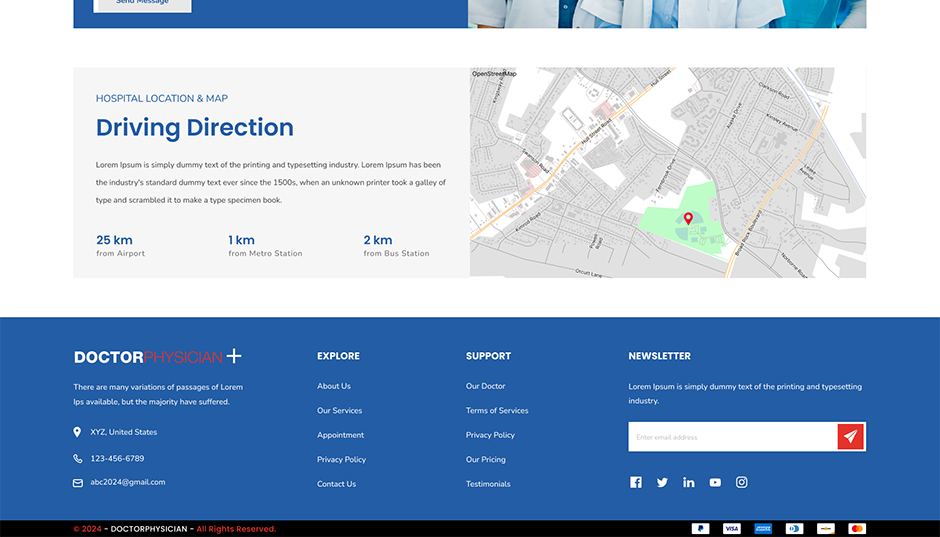Open Terms of Services link
The height and width of the screenshot is (537, 940).
(x=497, y=411)
